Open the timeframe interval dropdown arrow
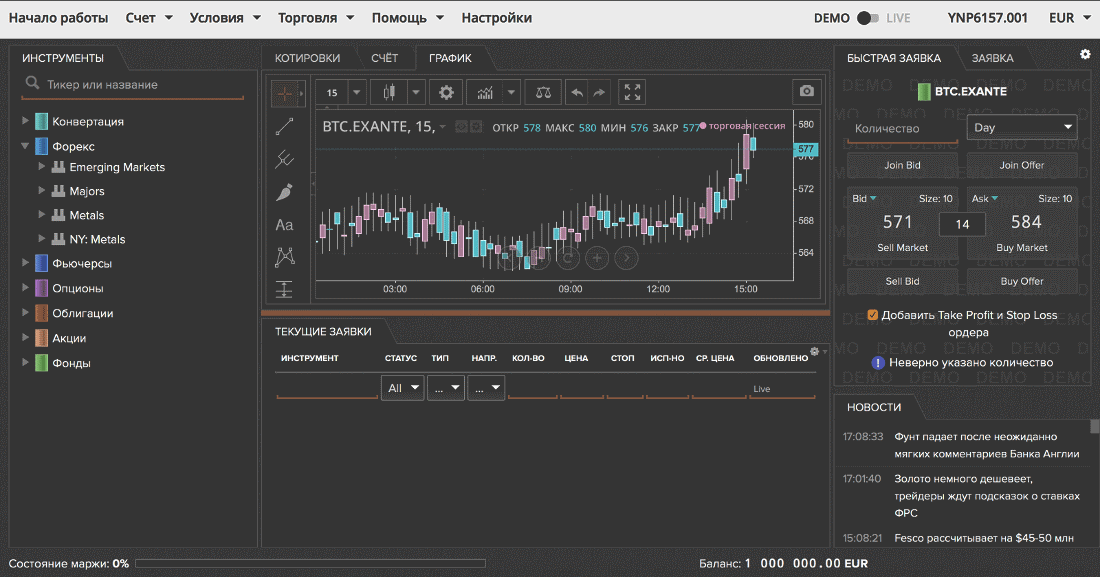The height and width of the screenshot is (577, 1100). [x=356, y=92]
